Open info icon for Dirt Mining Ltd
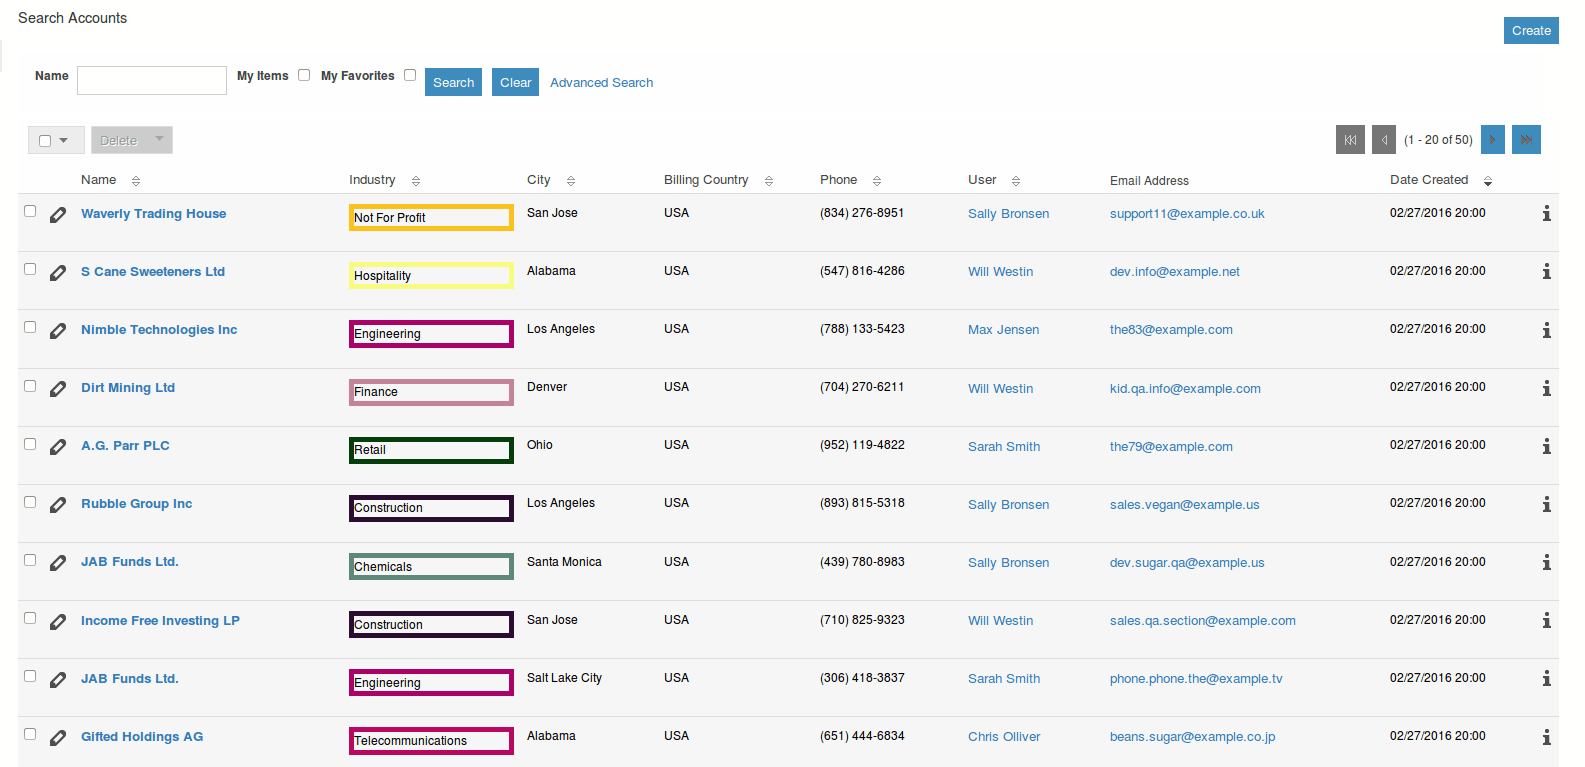Viewport: 1585px width, 767px height. 1546,388
